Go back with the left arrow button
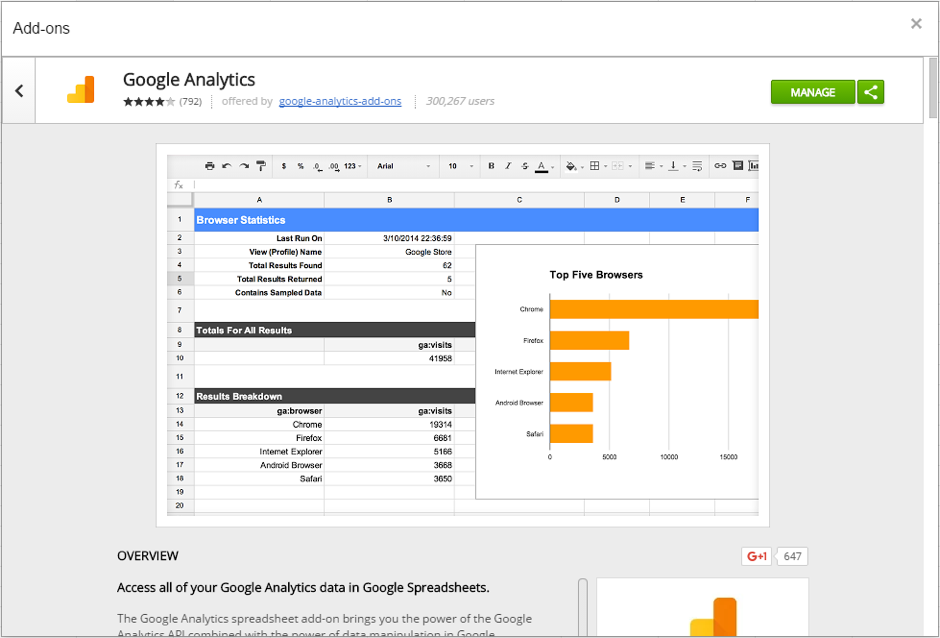The height and width of the screenshot is (638, 940). (x=19, y=91)
